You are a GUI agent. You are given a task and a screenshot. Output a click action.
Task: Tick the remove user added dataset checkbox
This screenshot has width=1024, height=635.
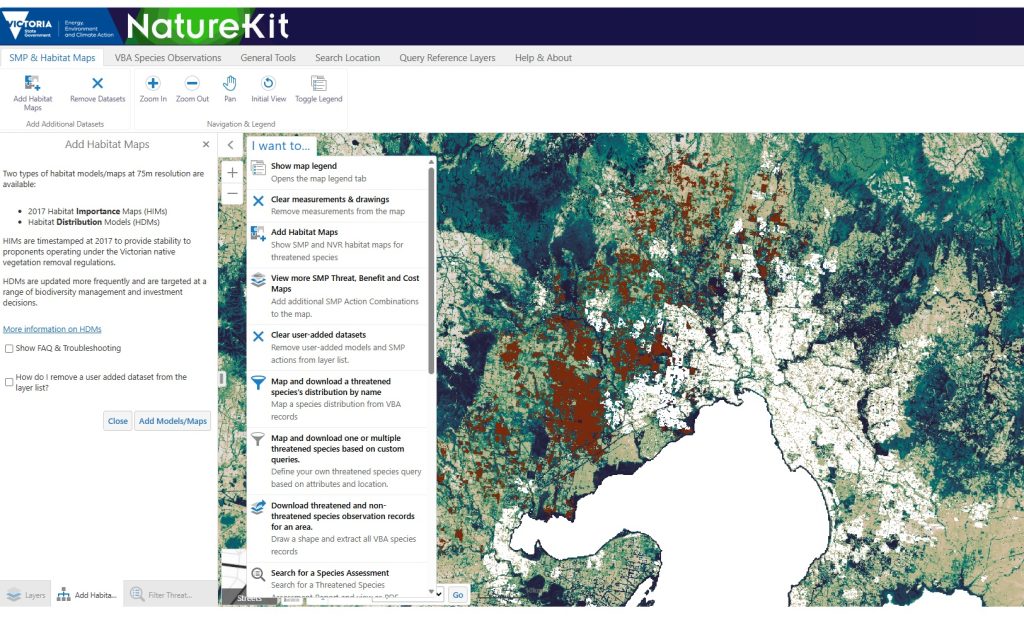pos(9,382)
